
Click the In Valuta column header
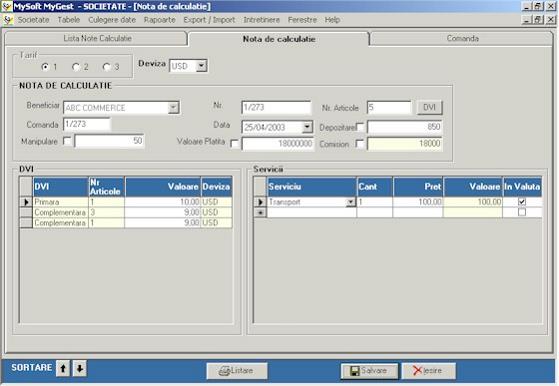pos(522,187)
